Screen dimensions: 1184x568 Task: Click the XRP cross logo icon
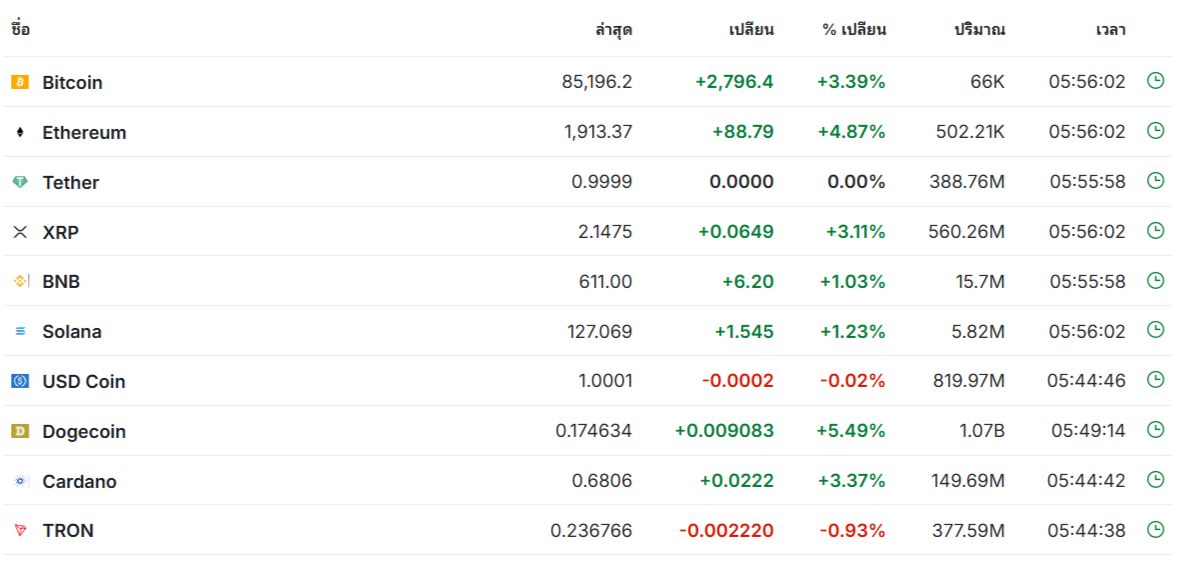[20, 232]
